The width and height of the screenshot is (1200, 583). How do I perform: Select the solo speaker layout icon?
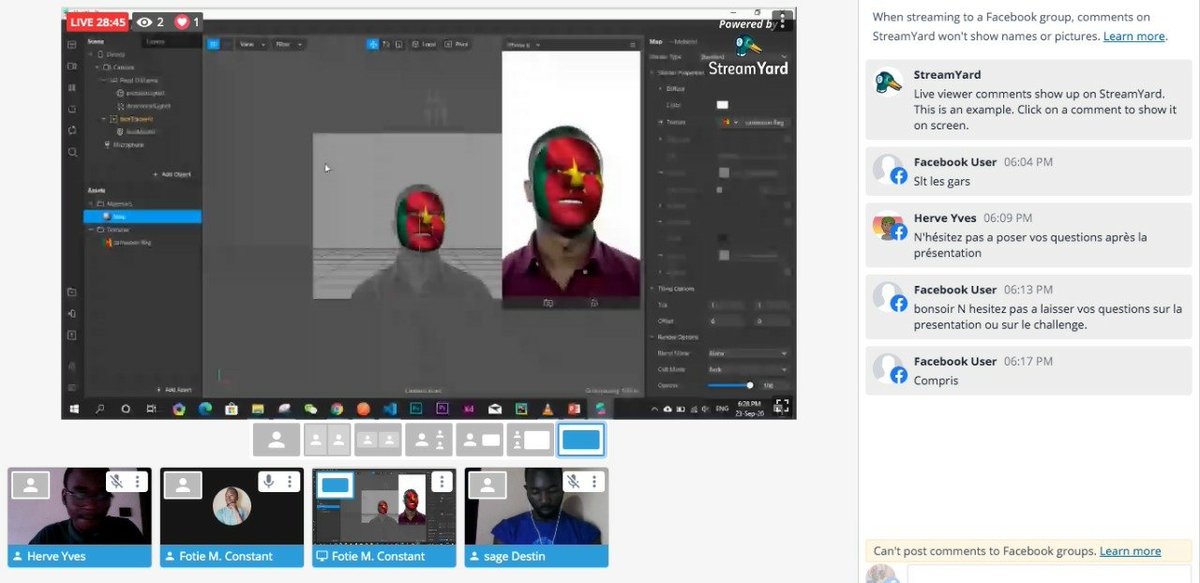[x=276, y=439]
